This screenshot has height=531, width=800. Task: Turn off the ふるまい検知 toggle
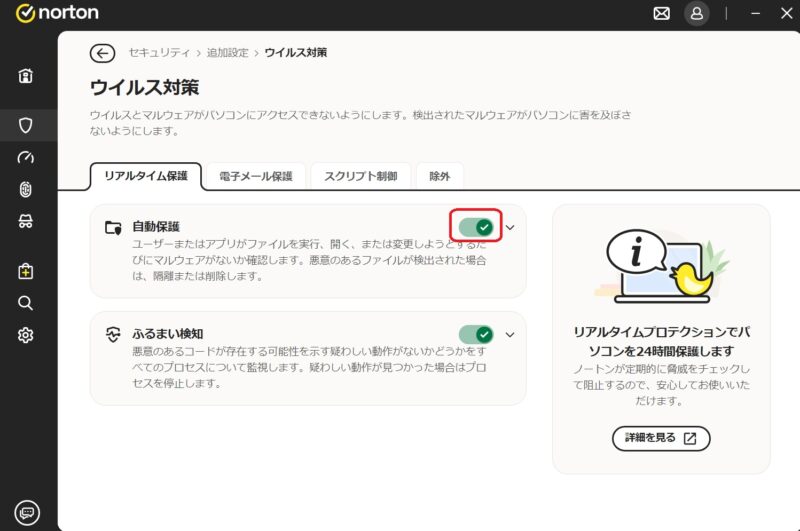click(x=476, y=334)
